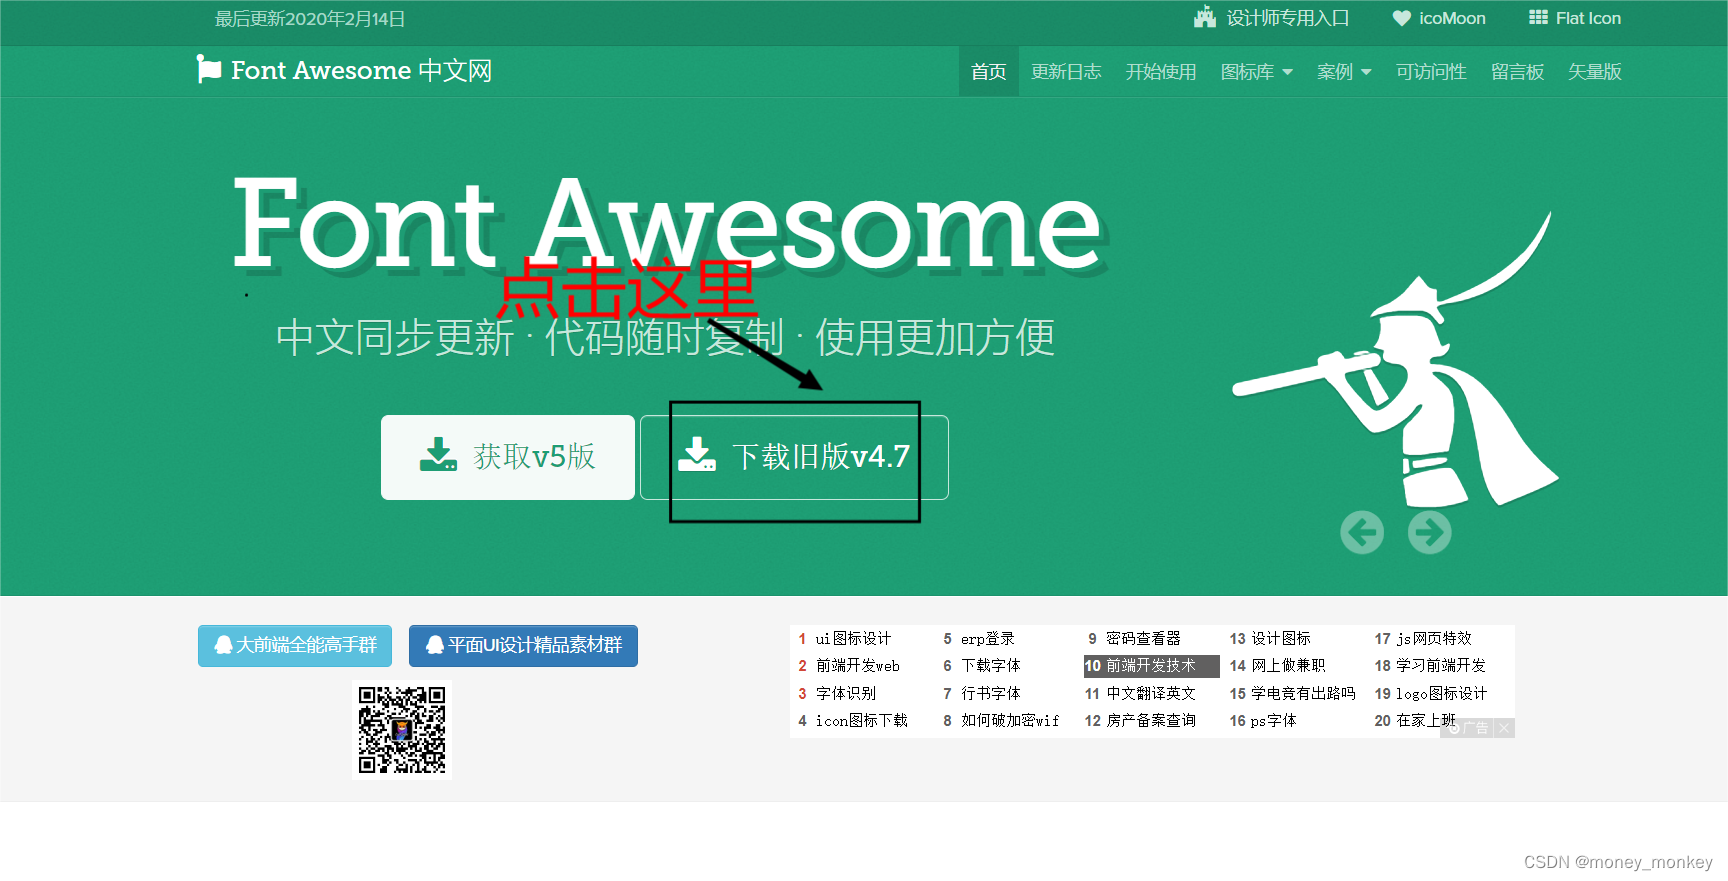Click the Font Awesome flag logo icon
1728x881 pixels.
click(x=208, y=69)
